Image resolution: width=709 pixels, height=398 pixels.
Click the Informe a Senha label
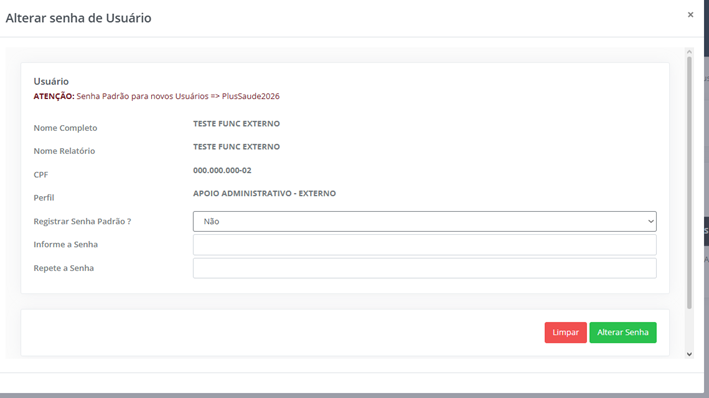pos(66,244)
